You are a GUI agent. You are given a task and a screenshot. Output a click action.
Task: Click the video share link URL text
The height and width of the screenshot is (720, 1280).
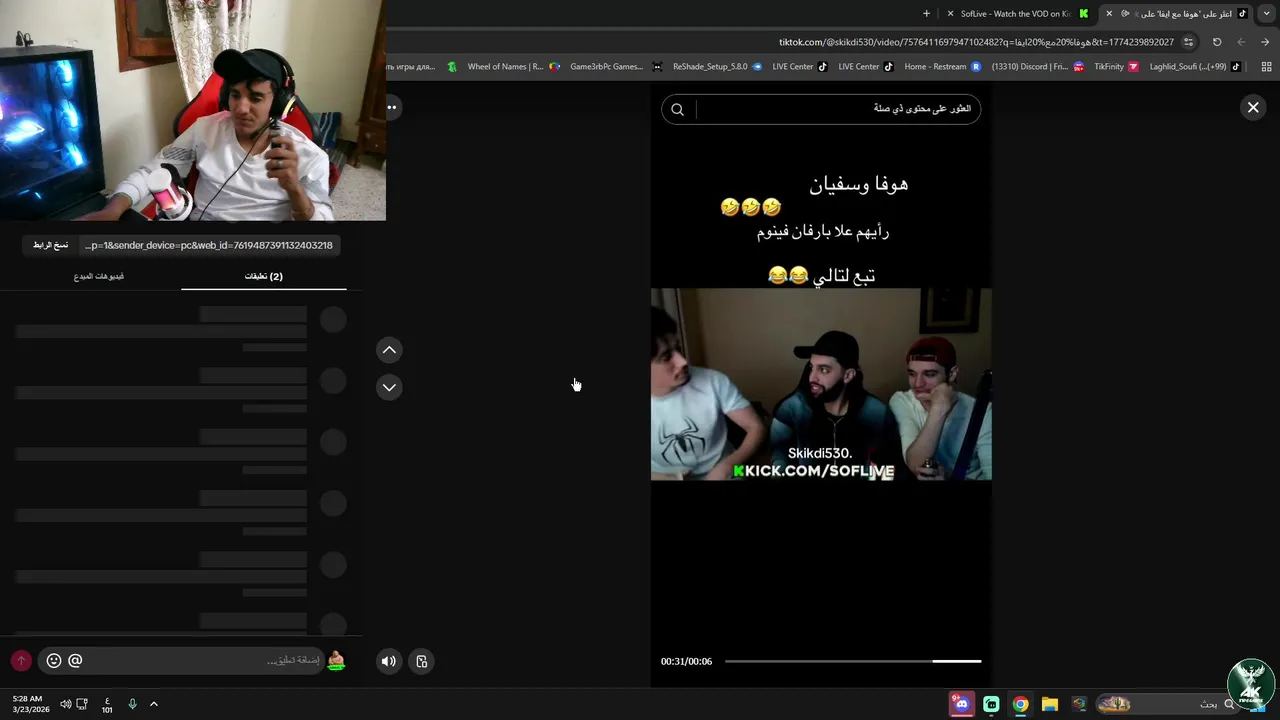208,245
